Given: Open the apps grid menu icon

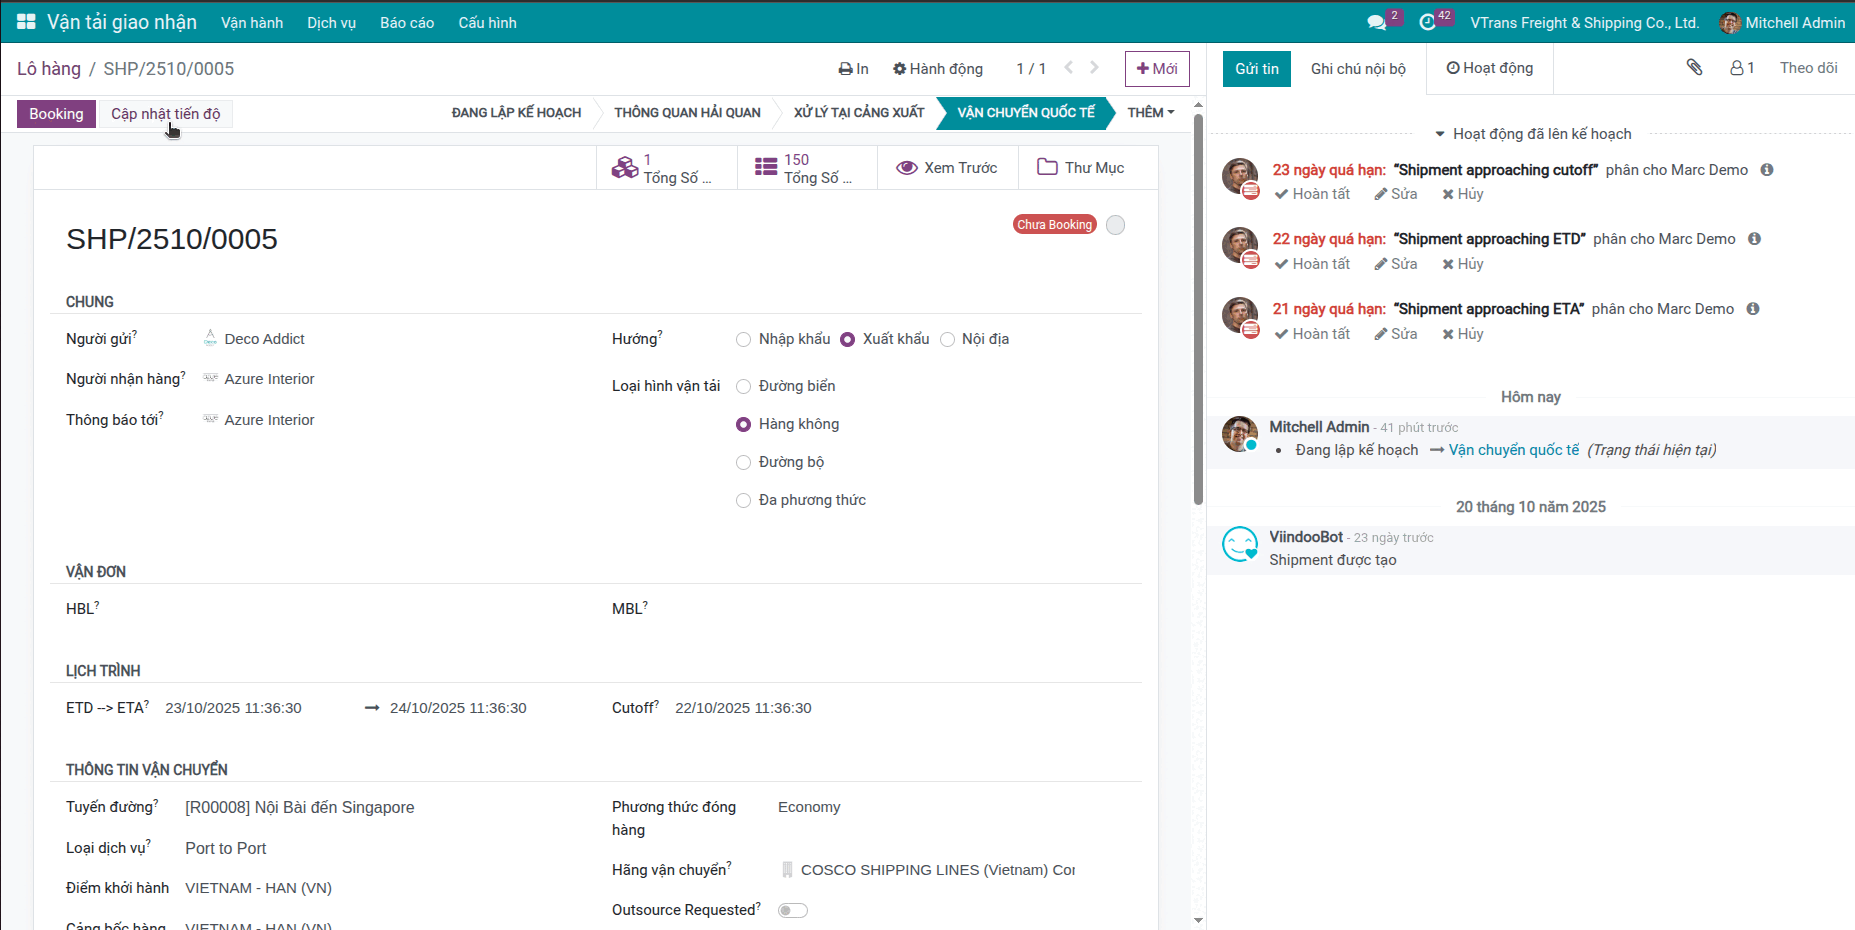Looking at the screenshot, I should 26,22.
